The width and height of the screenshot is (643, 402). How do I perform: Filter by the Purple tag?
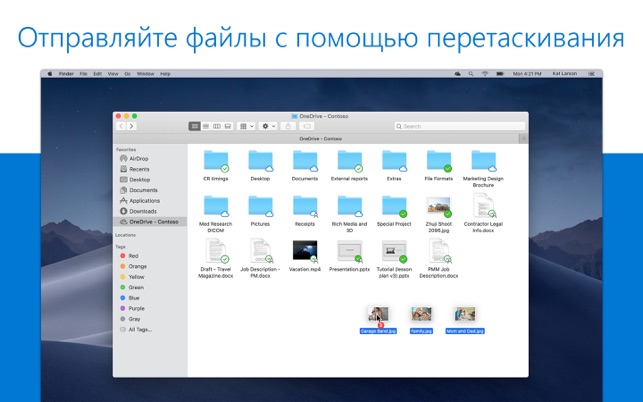(x=132, y=308)
